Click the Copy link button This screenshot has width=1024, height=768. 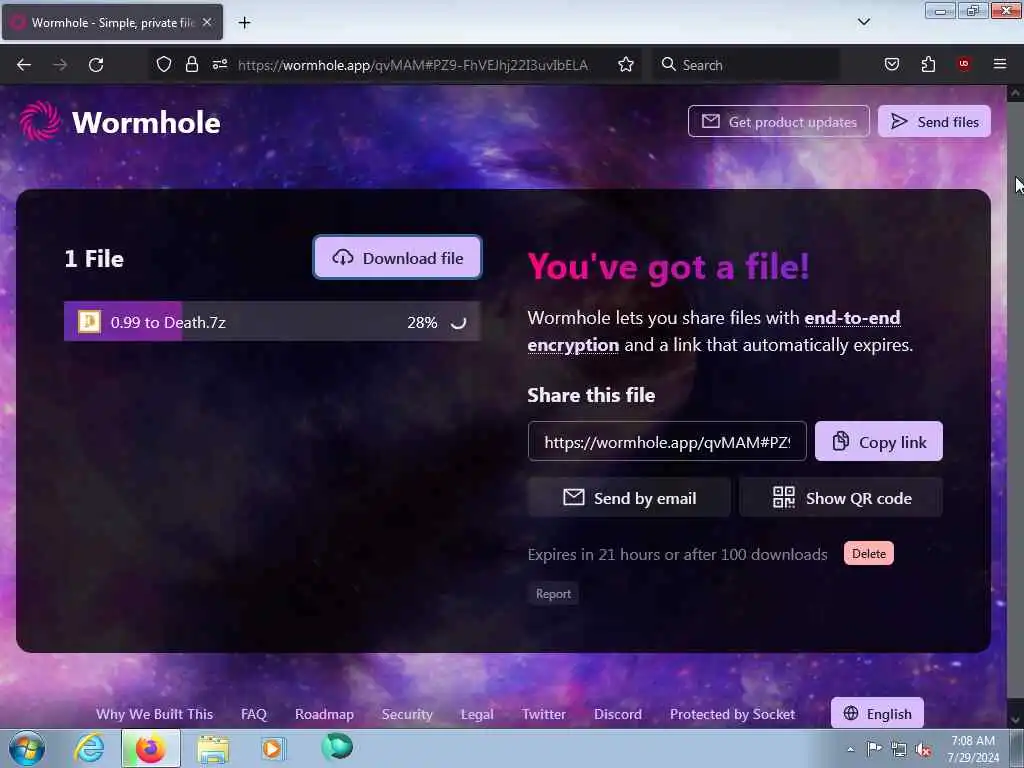coord(878,441)
